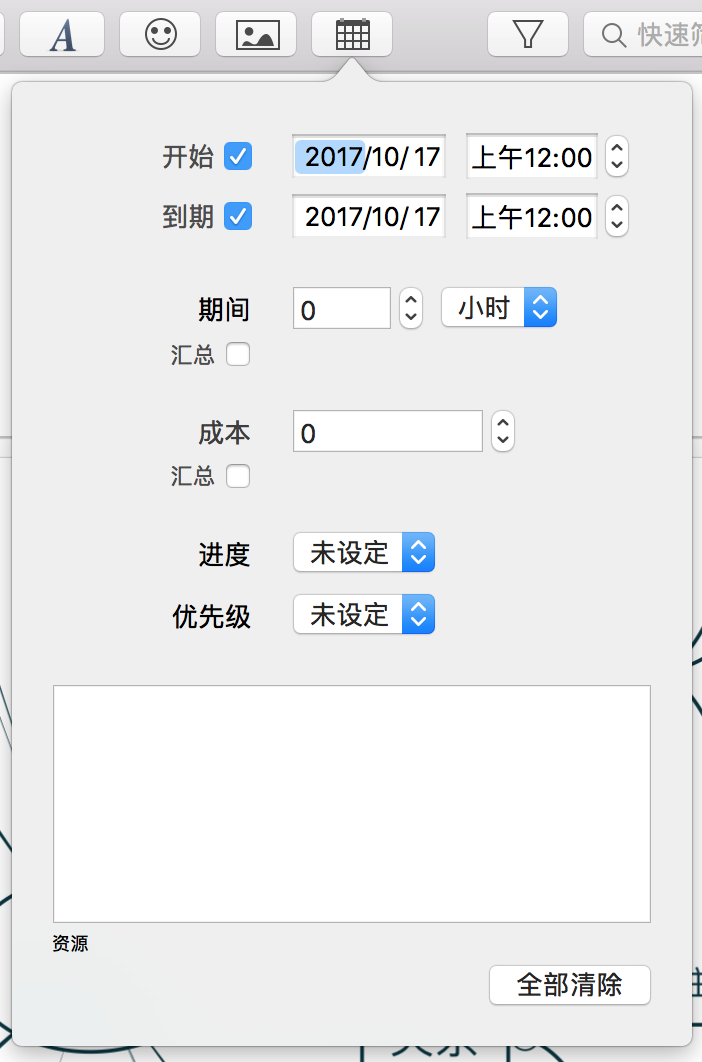Open the 进度 dropdown showing 未设定
Viewport: 702px width, 1062px height.
coord(364,552)
